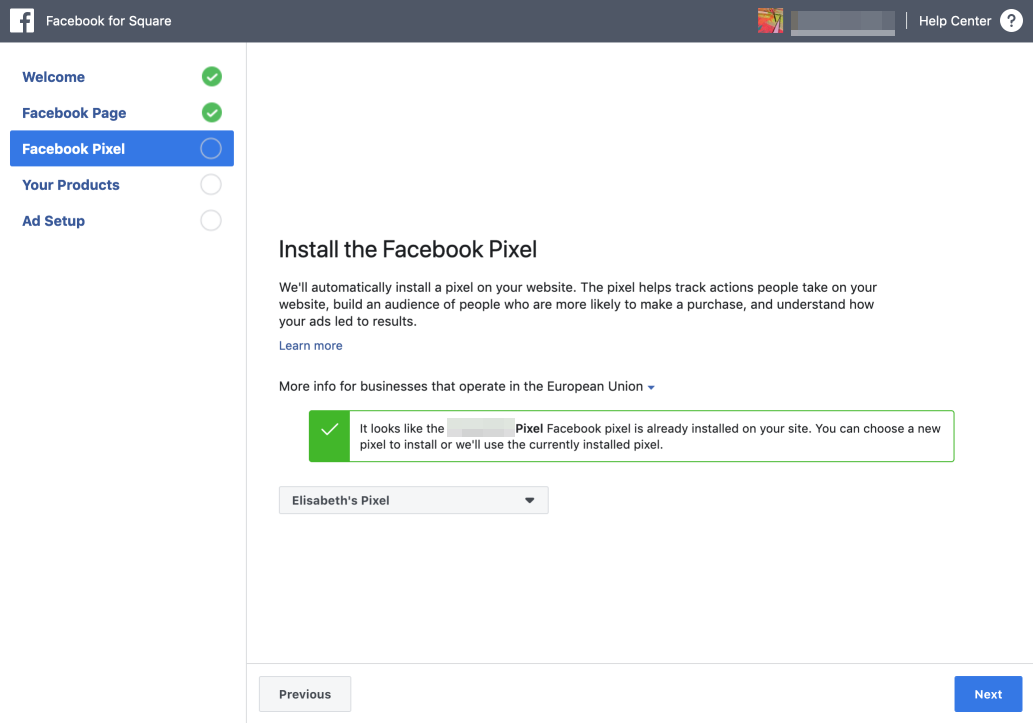Select the Facebook Pixel step
The height and width of the screenshot is (723, 1033).
122,148
